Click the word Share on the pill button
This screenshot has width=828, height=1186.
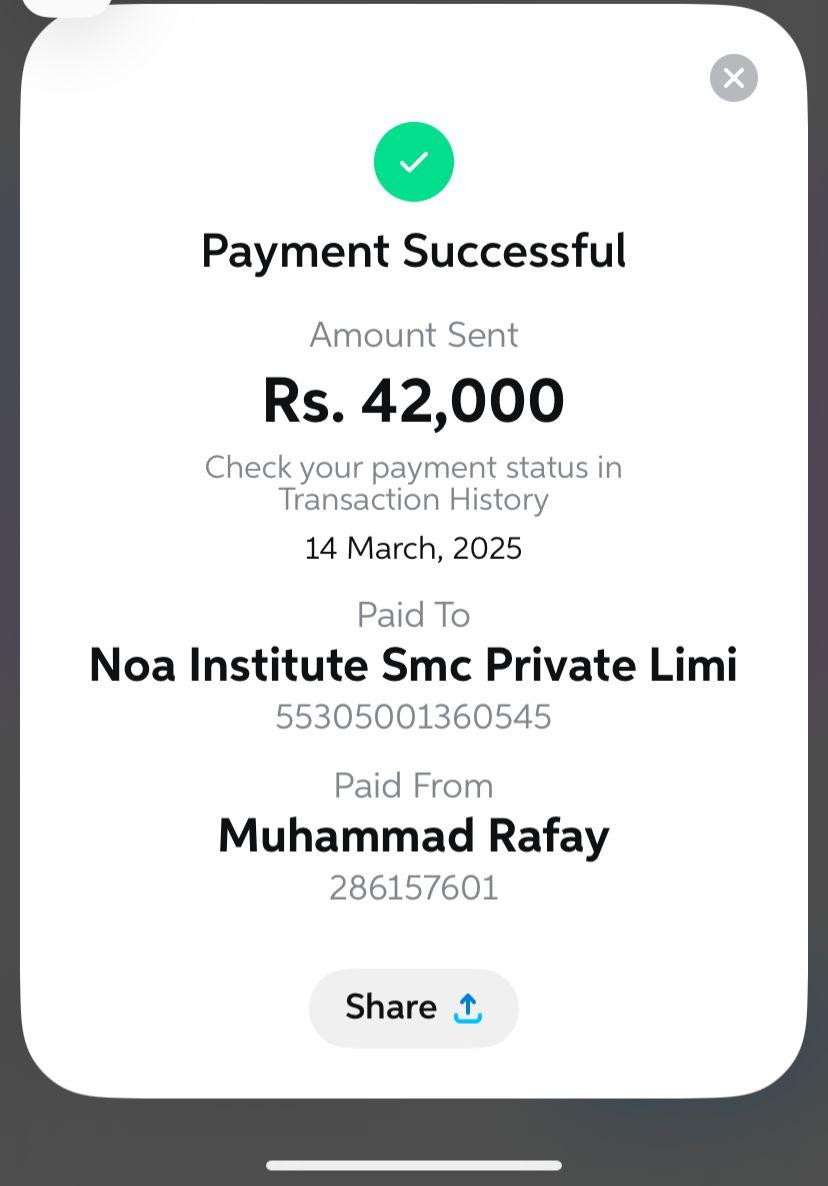coord(391,1007)
